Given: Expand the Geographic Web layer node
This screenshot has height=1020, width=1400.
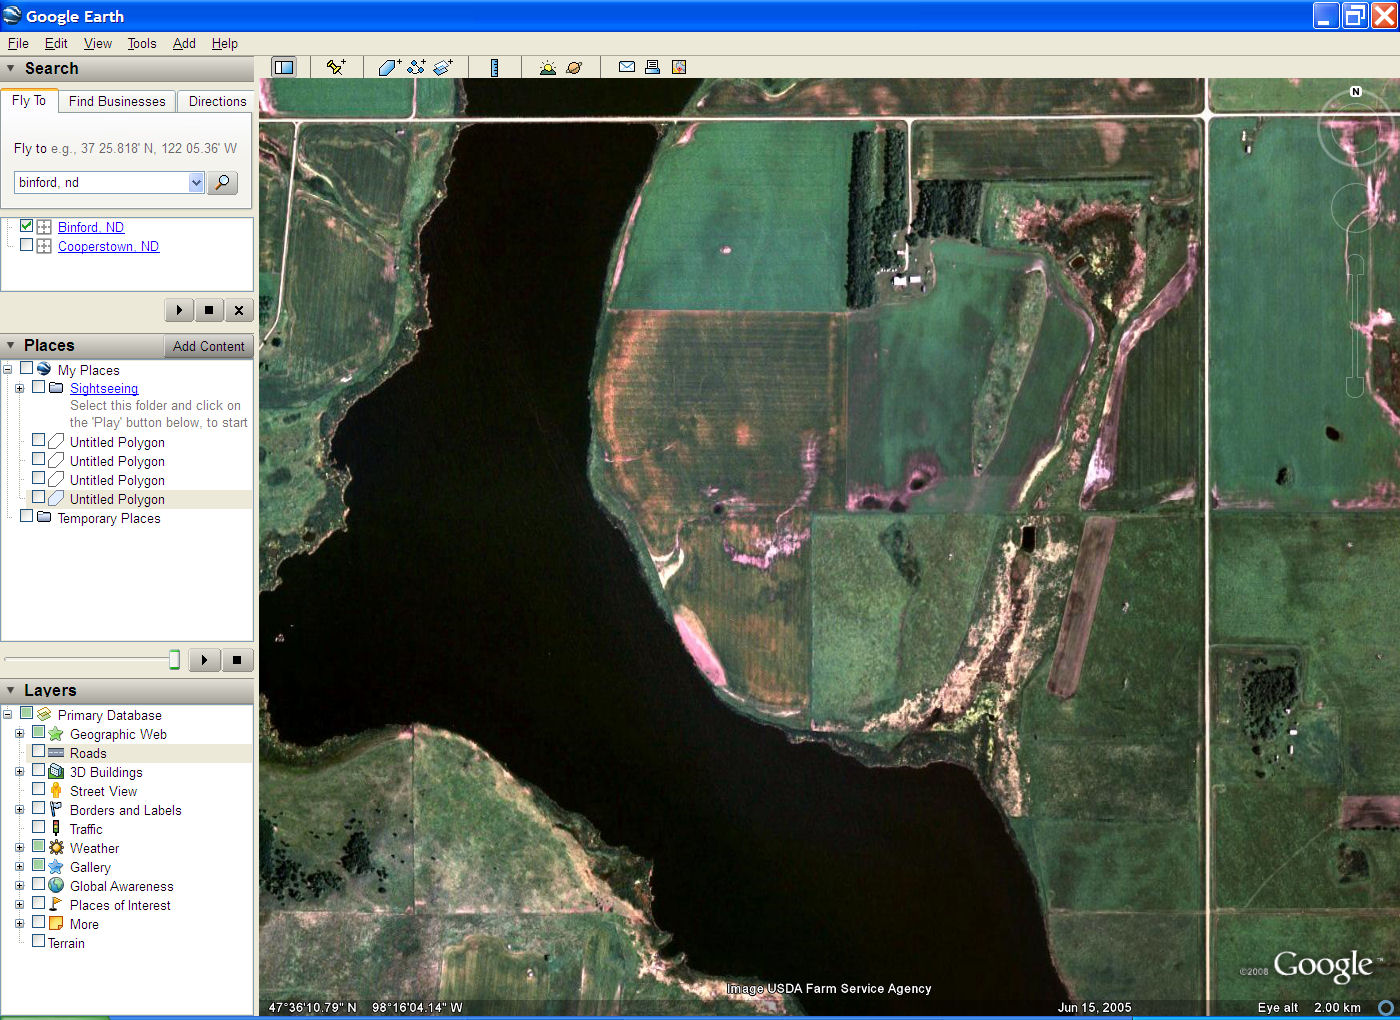Looking at the screenshot, I should click(x=19, y=734).
